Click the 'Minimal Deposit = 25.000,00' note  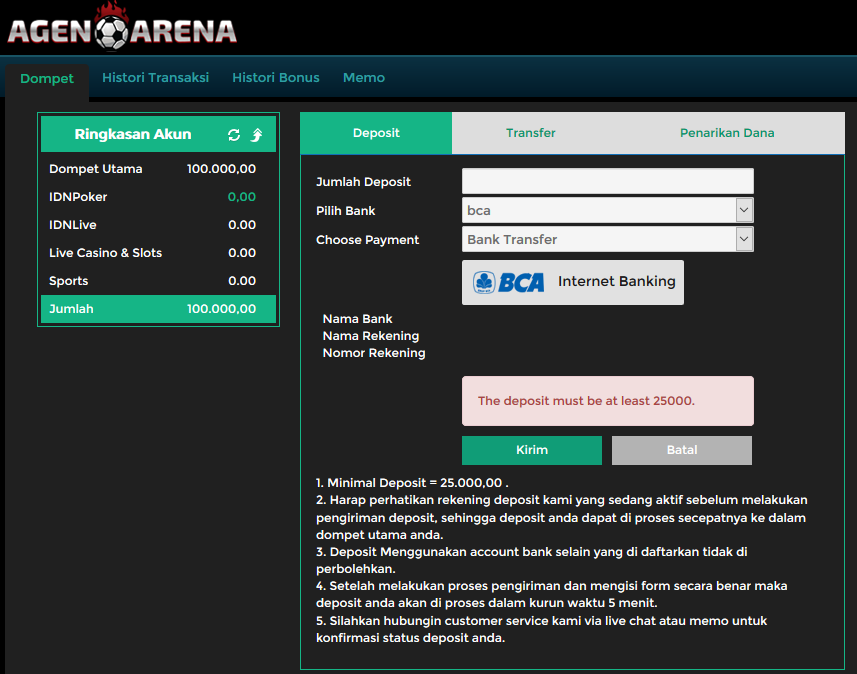coord(412,483)
